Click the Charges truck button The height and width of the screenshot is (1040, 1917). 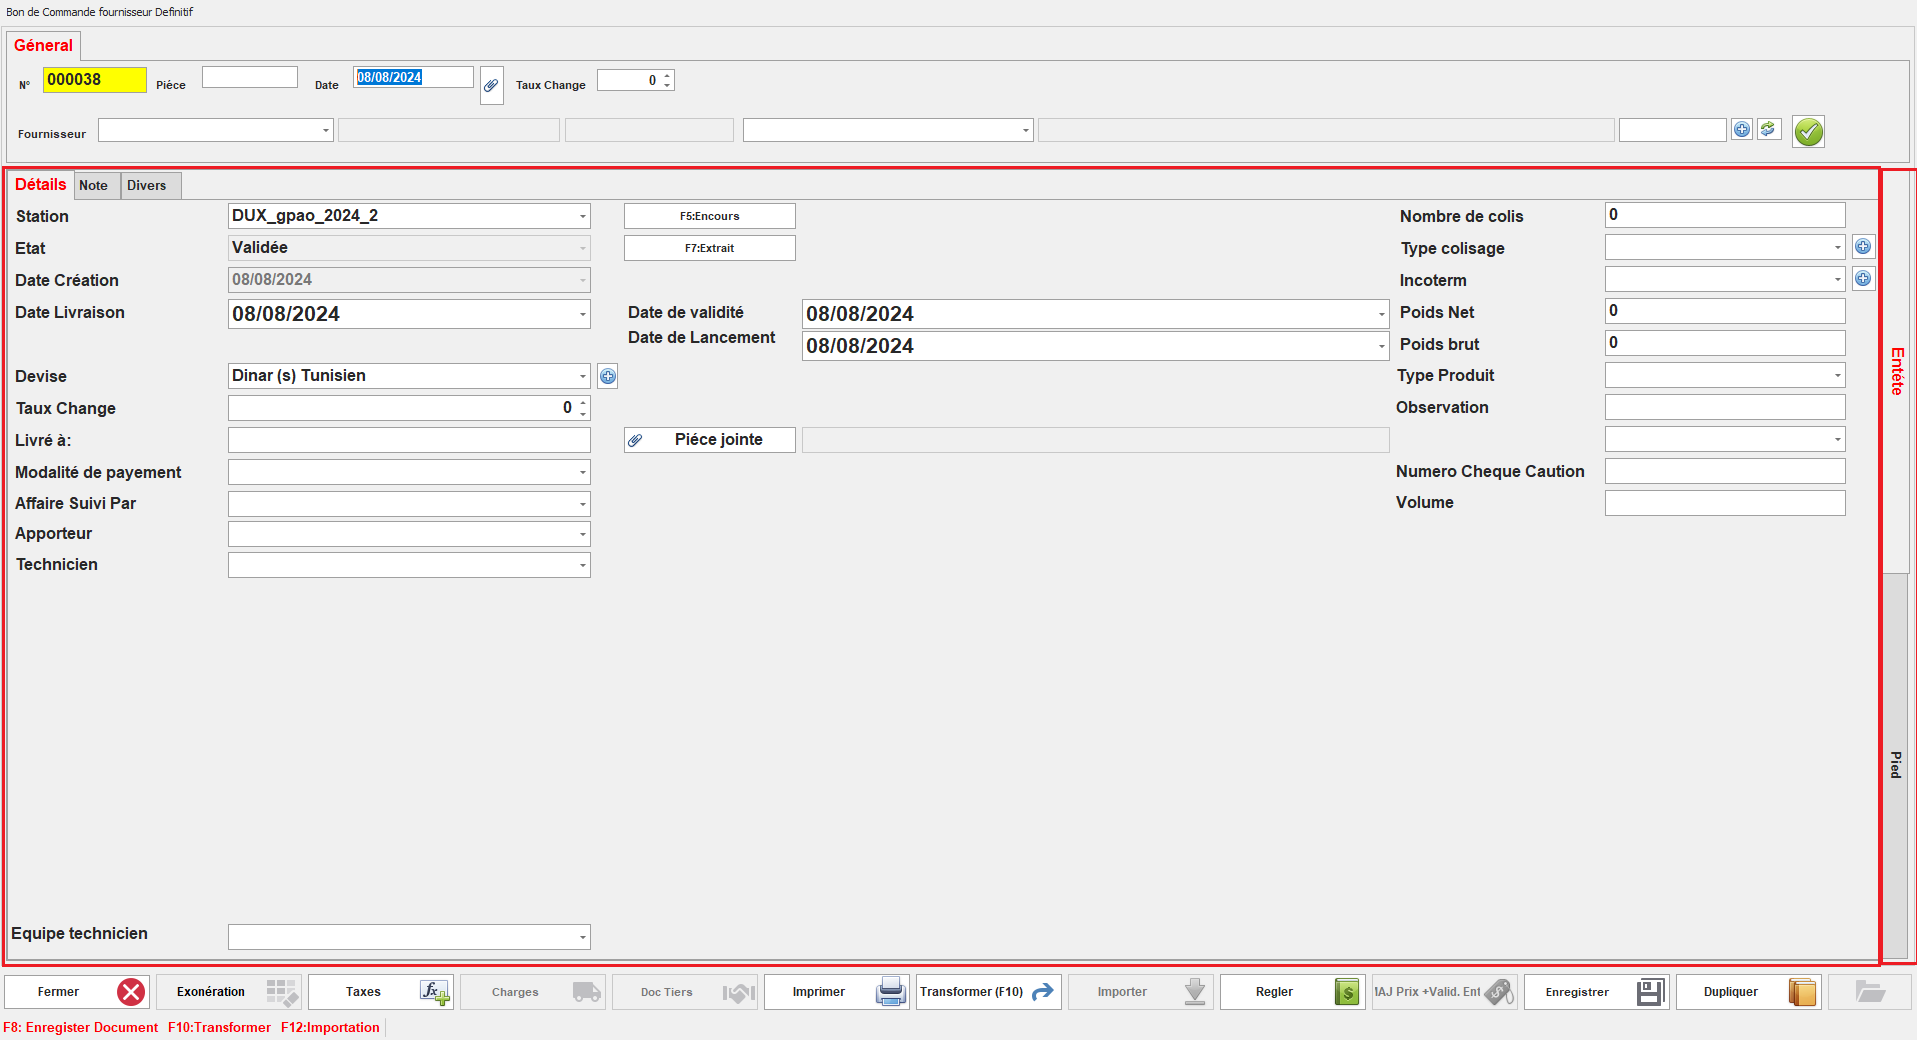[533, 992]
